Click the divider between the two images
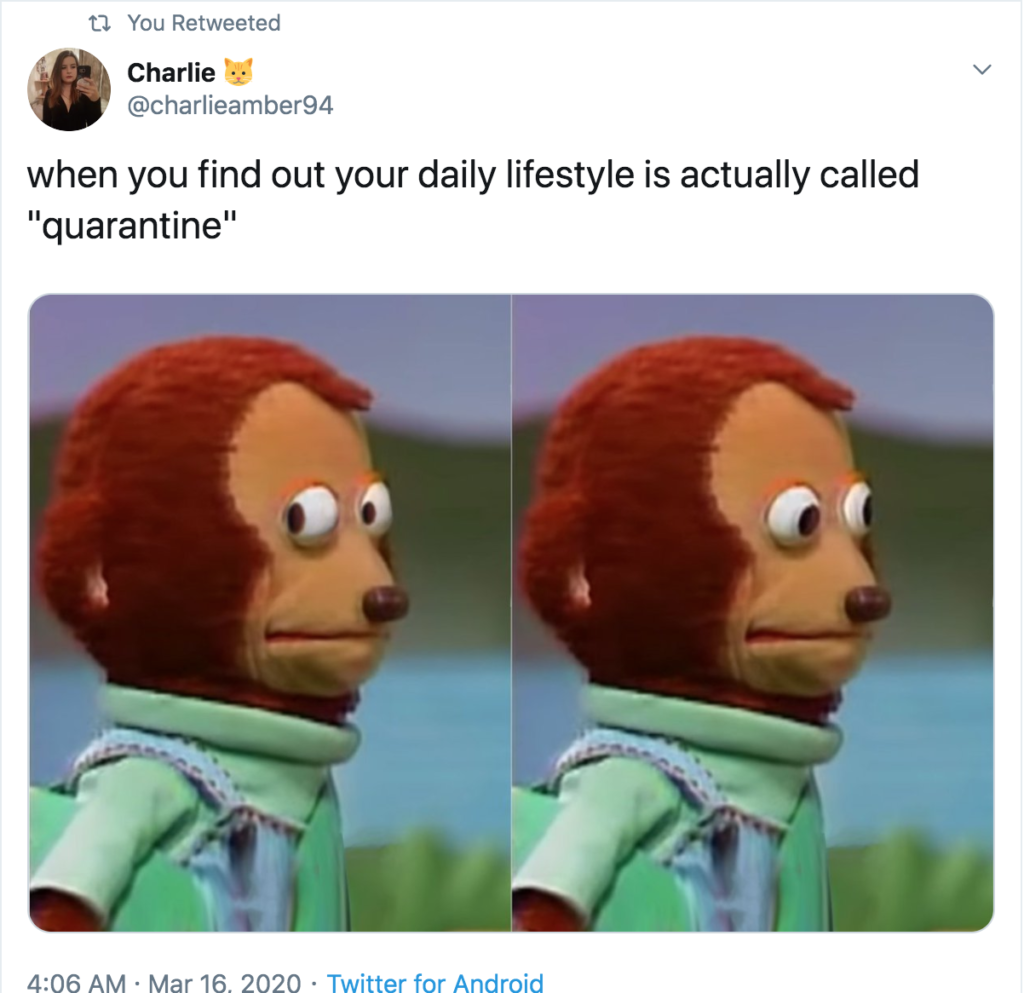Viewport: 1024px width, 993px height. (x=511, y=612)
